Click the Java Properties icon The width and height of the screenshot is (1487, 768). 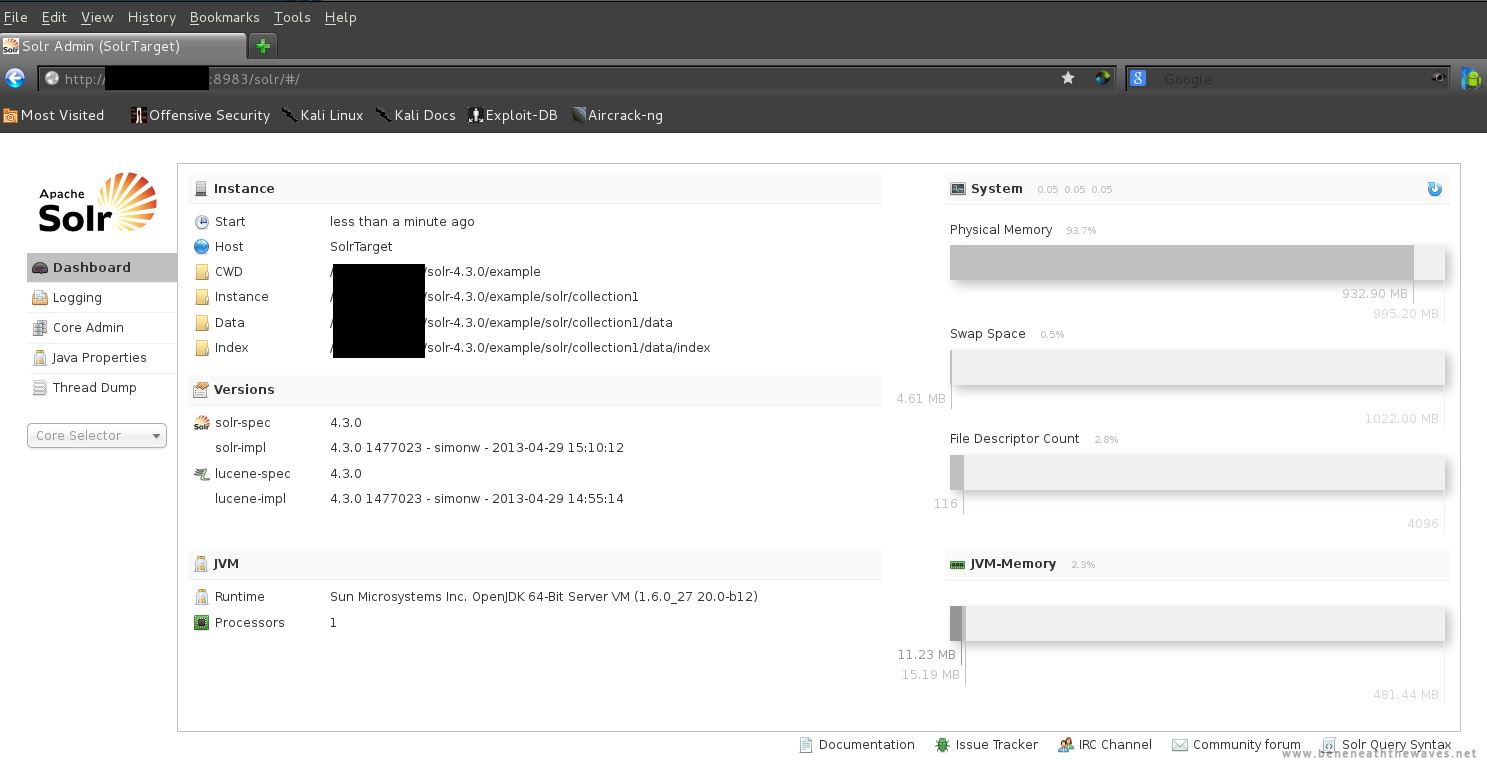coord(40,358)
